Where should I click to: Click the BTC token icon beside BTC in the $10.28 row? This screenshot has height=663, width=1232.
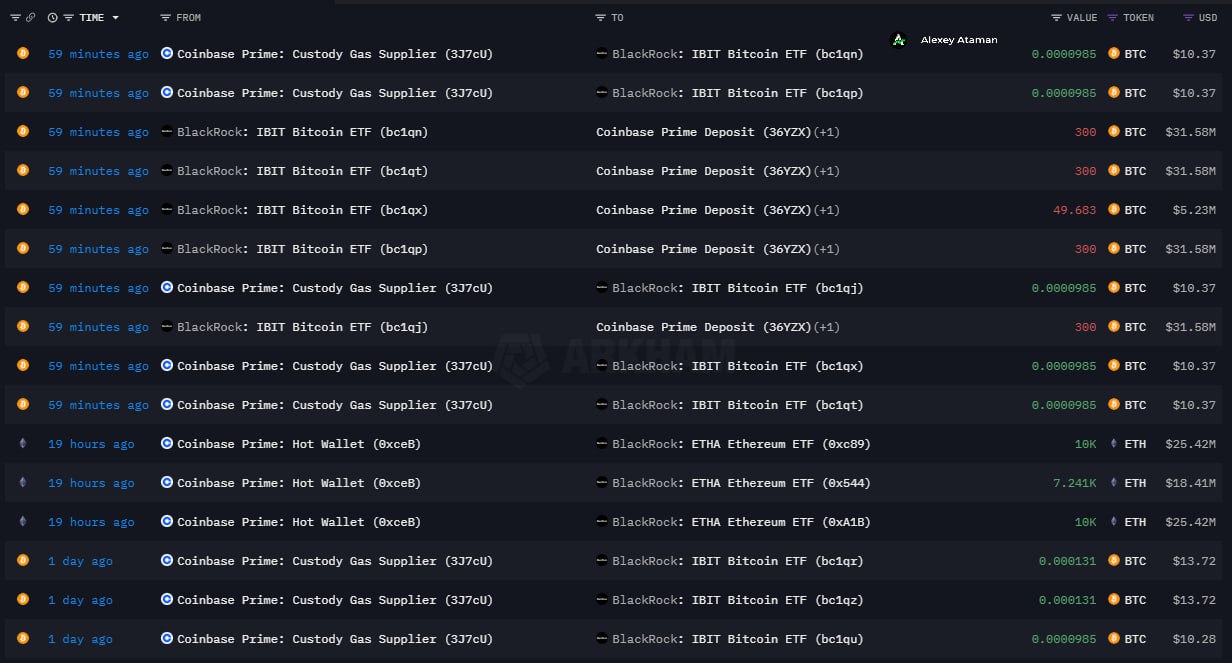point(1114,639)
